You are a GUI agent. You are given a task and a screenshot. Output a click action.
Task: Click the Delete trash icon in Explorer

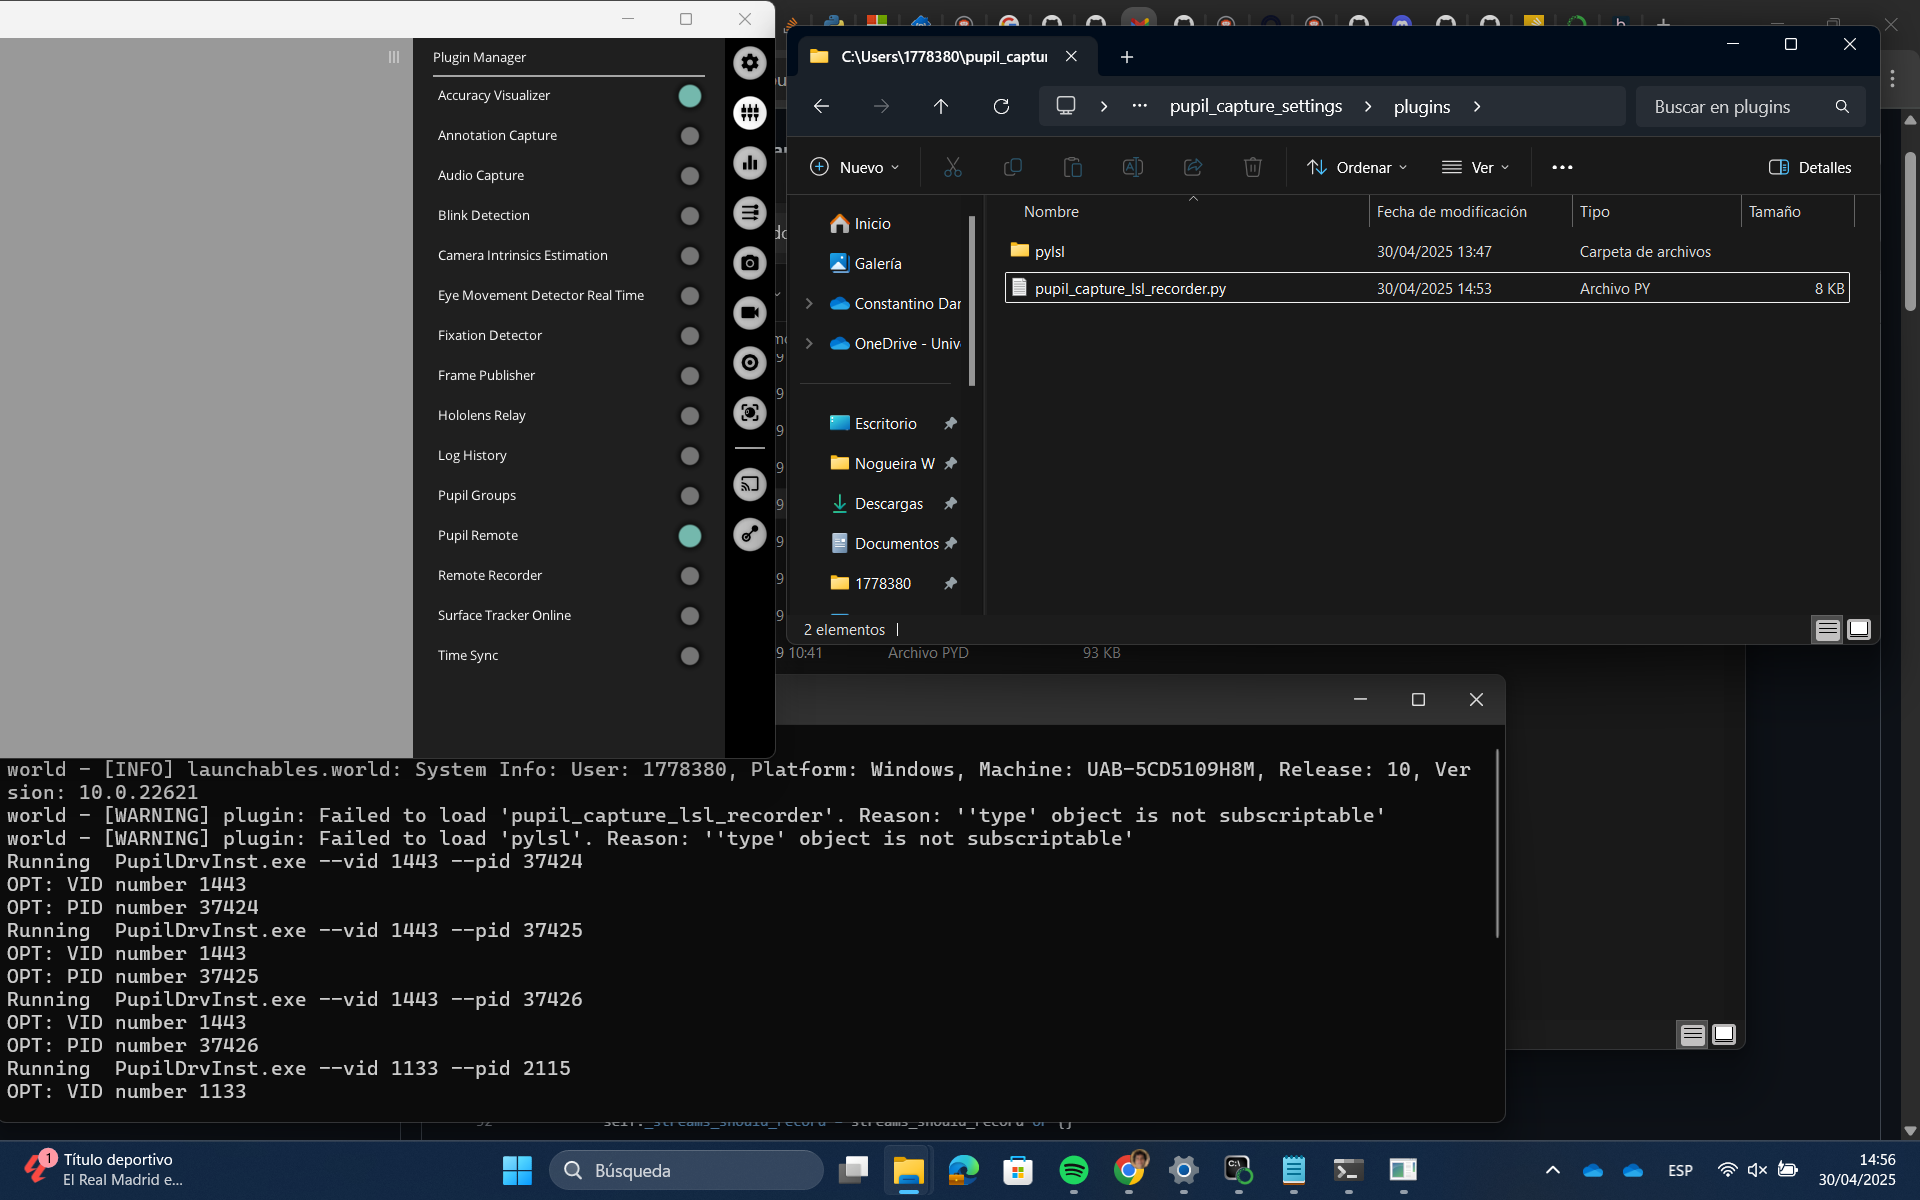(1253, 167)
